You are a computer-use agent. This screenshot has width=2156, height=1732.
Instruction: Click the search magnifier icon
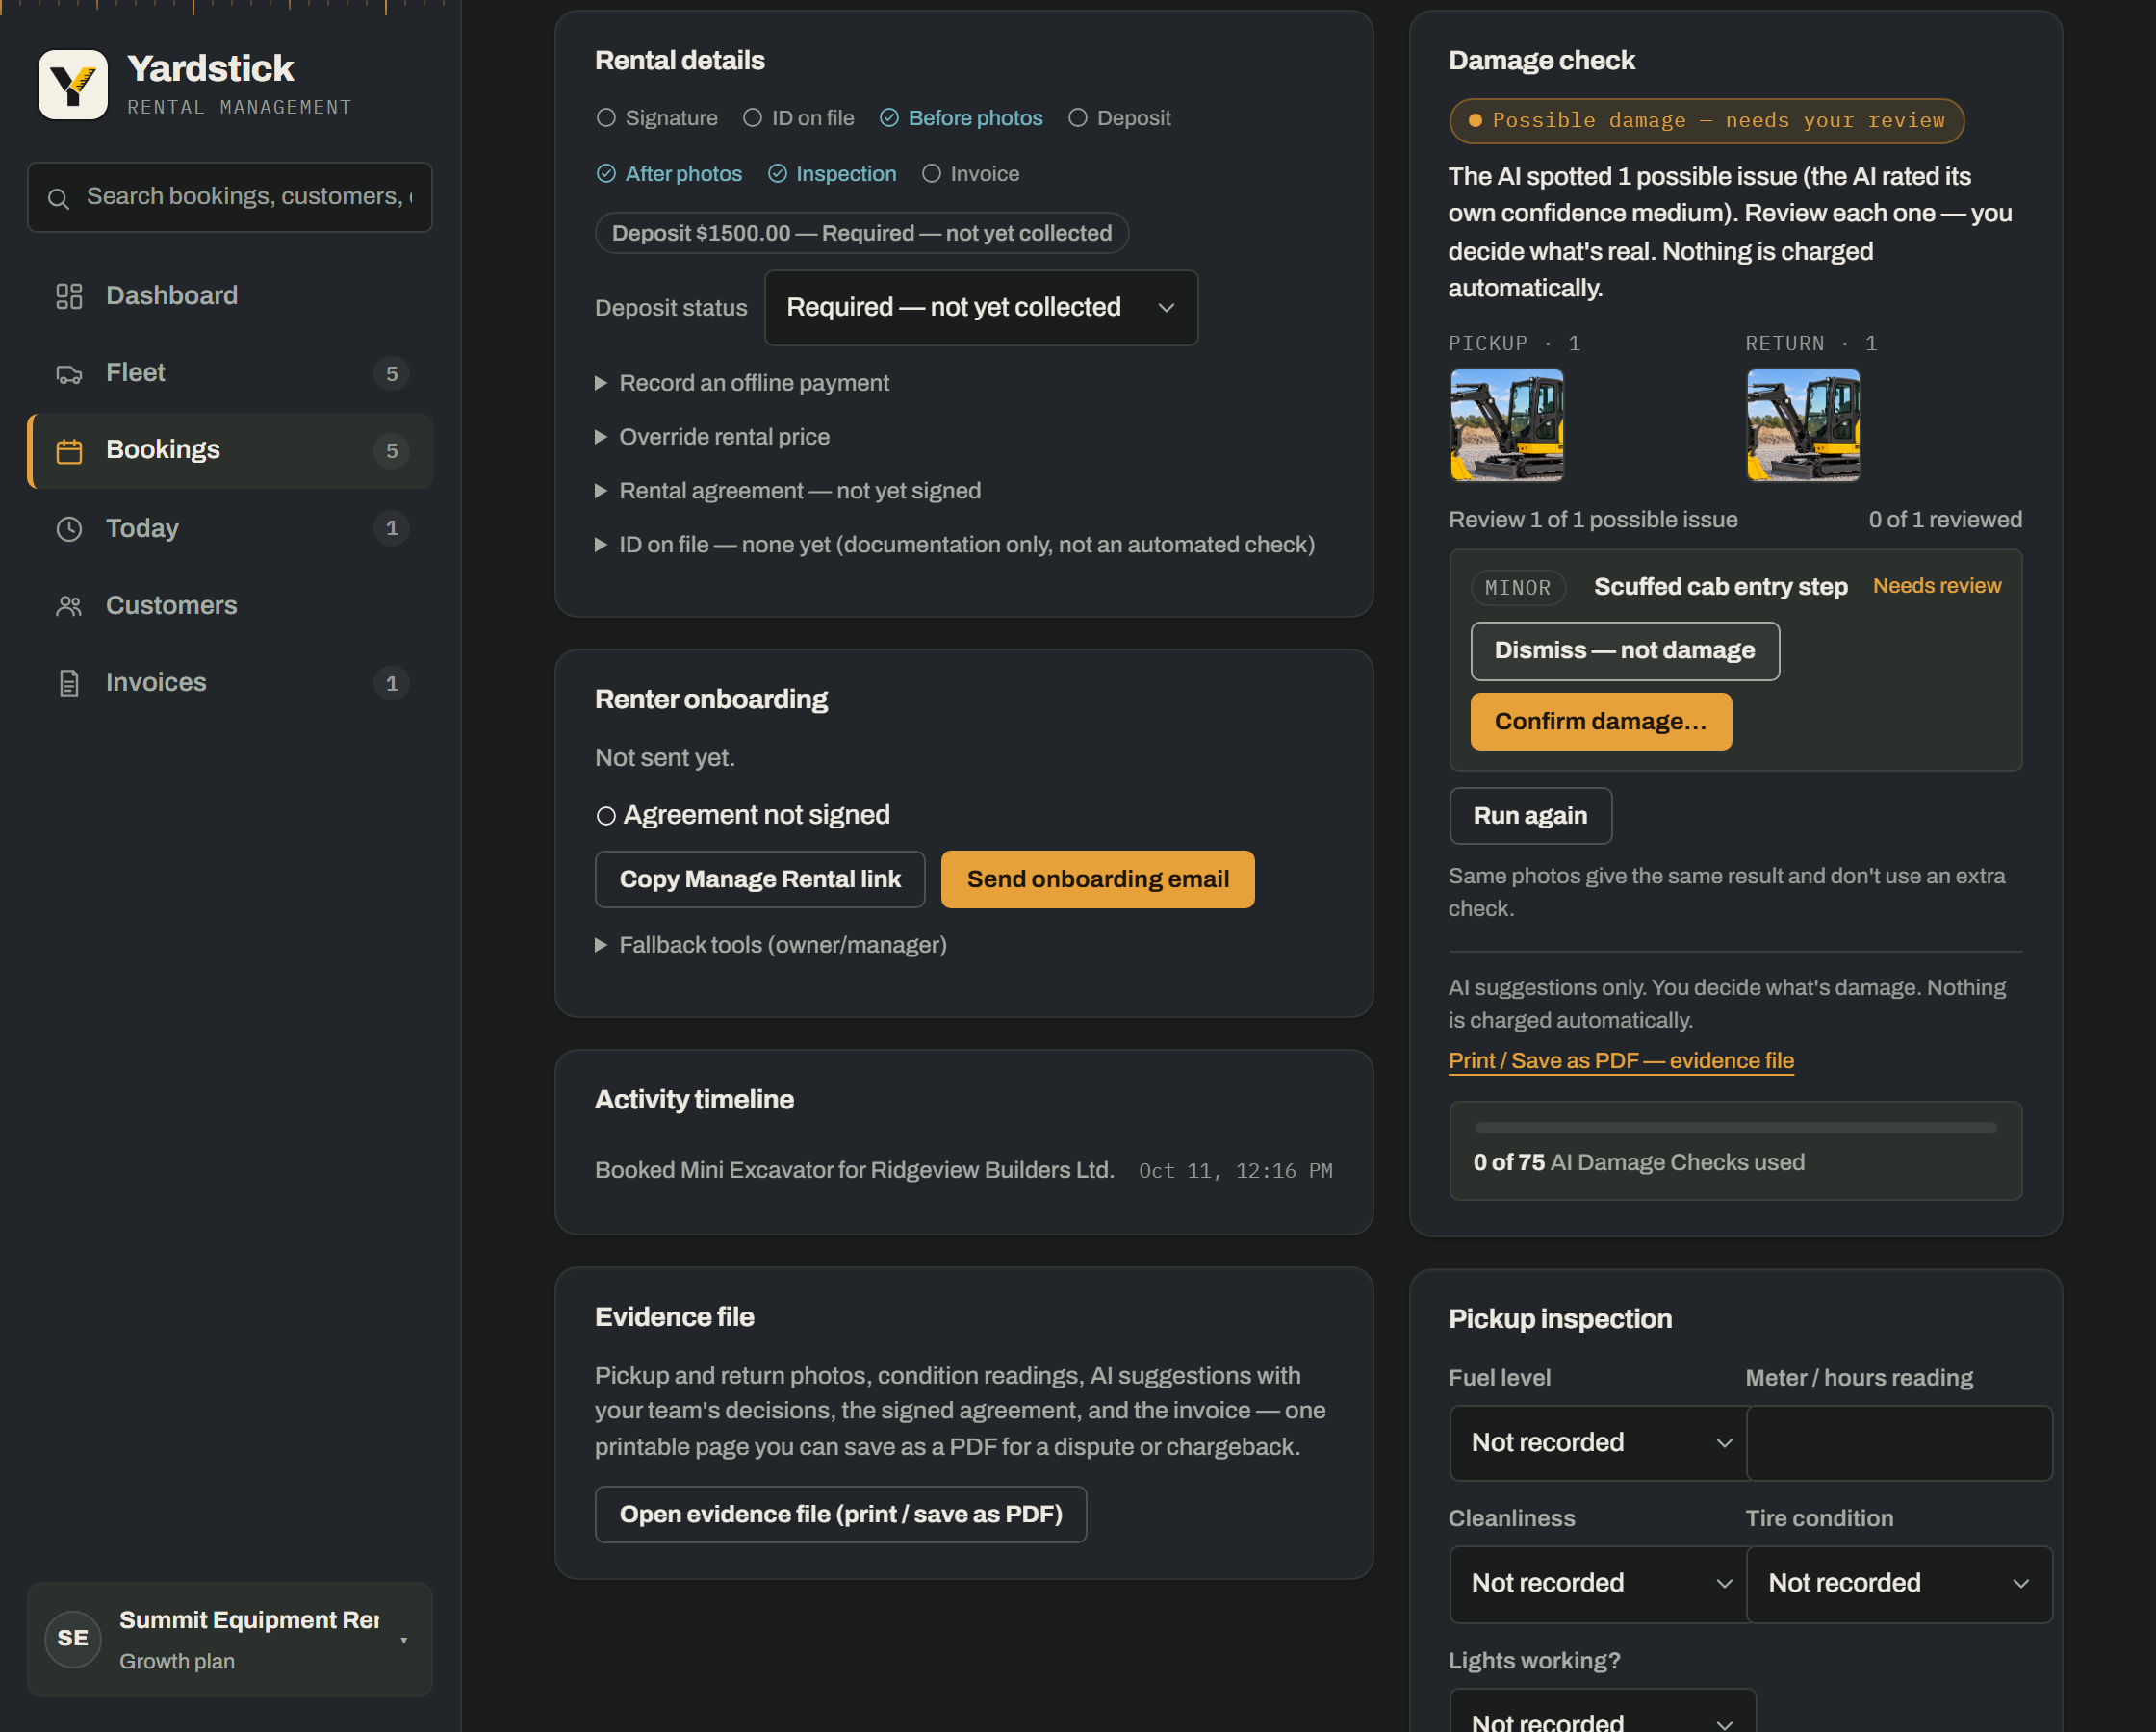pyautogui.click(x=59, y=198)
